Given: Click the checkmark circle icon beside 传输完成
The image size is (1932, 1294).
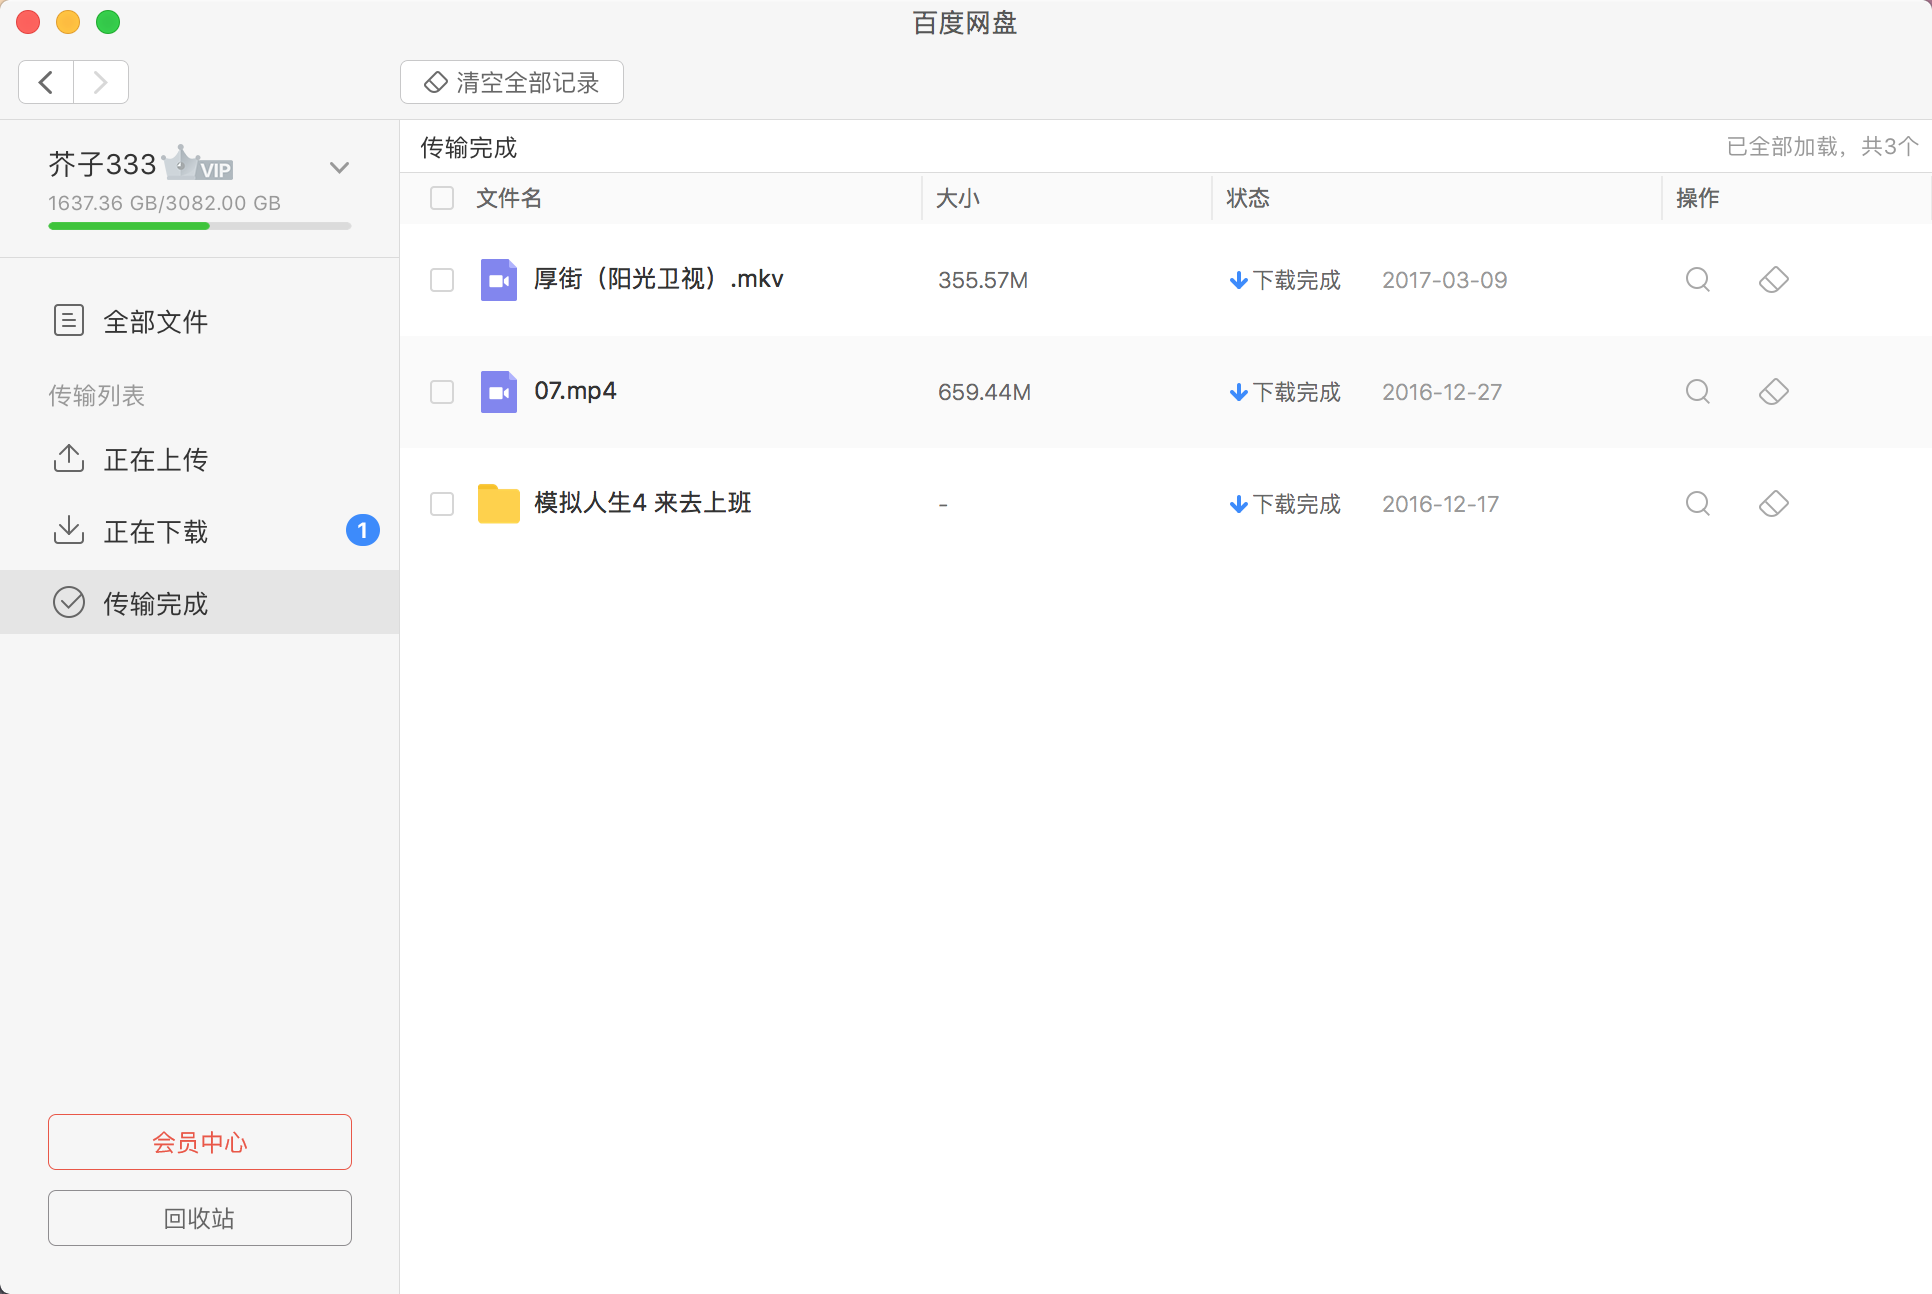Looking at the screenshot, I should (68, 602).
